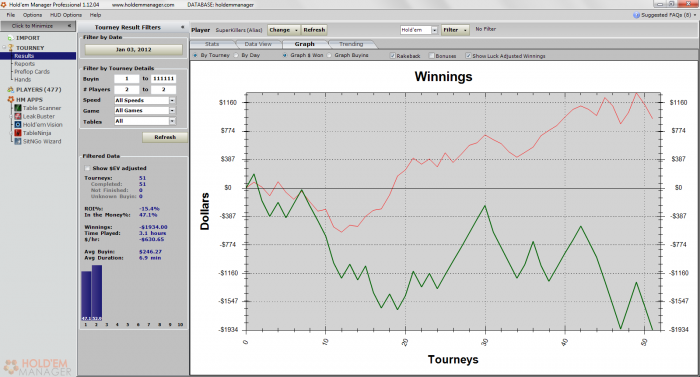Select the By Tourney radio button
Viewport: 700px width, 377px height.
(x=196, y=55)
